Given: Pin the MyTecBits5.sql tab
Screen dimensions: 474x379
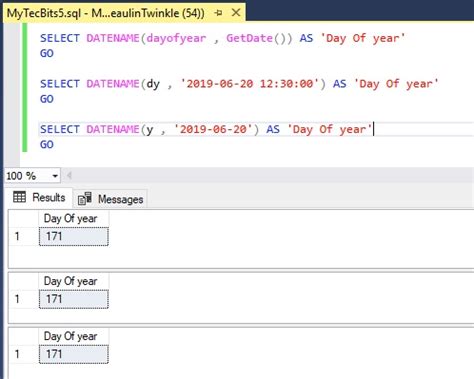Looking at the screenshot, I should [x=218, y=13].
